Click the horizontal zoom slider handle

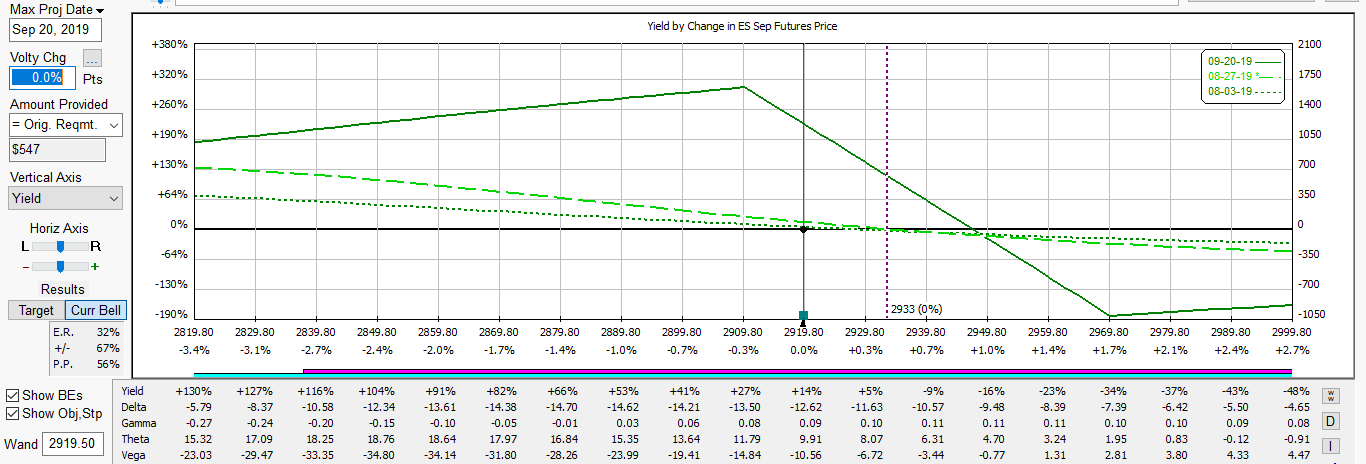tap(61, 266)
